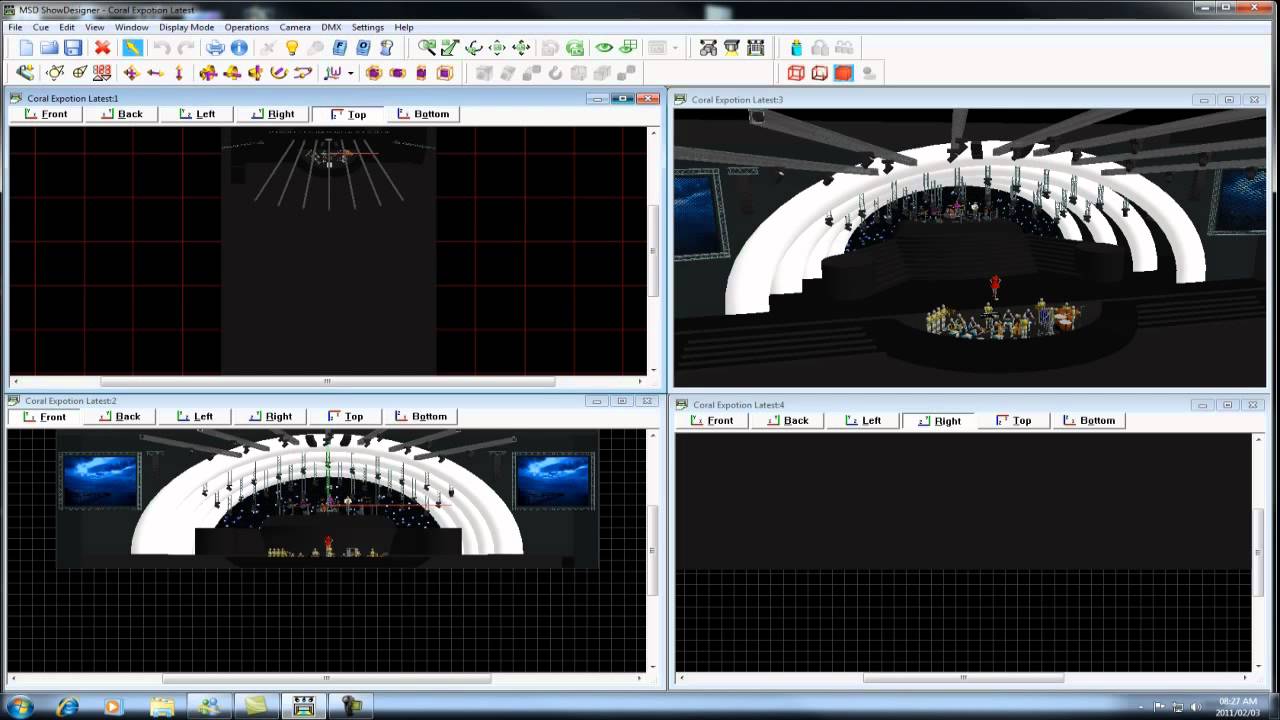Viewport: 1280px width, 720px height.
Task: Enable hidden-line cube display mode
Action: (x=820, y=73)
